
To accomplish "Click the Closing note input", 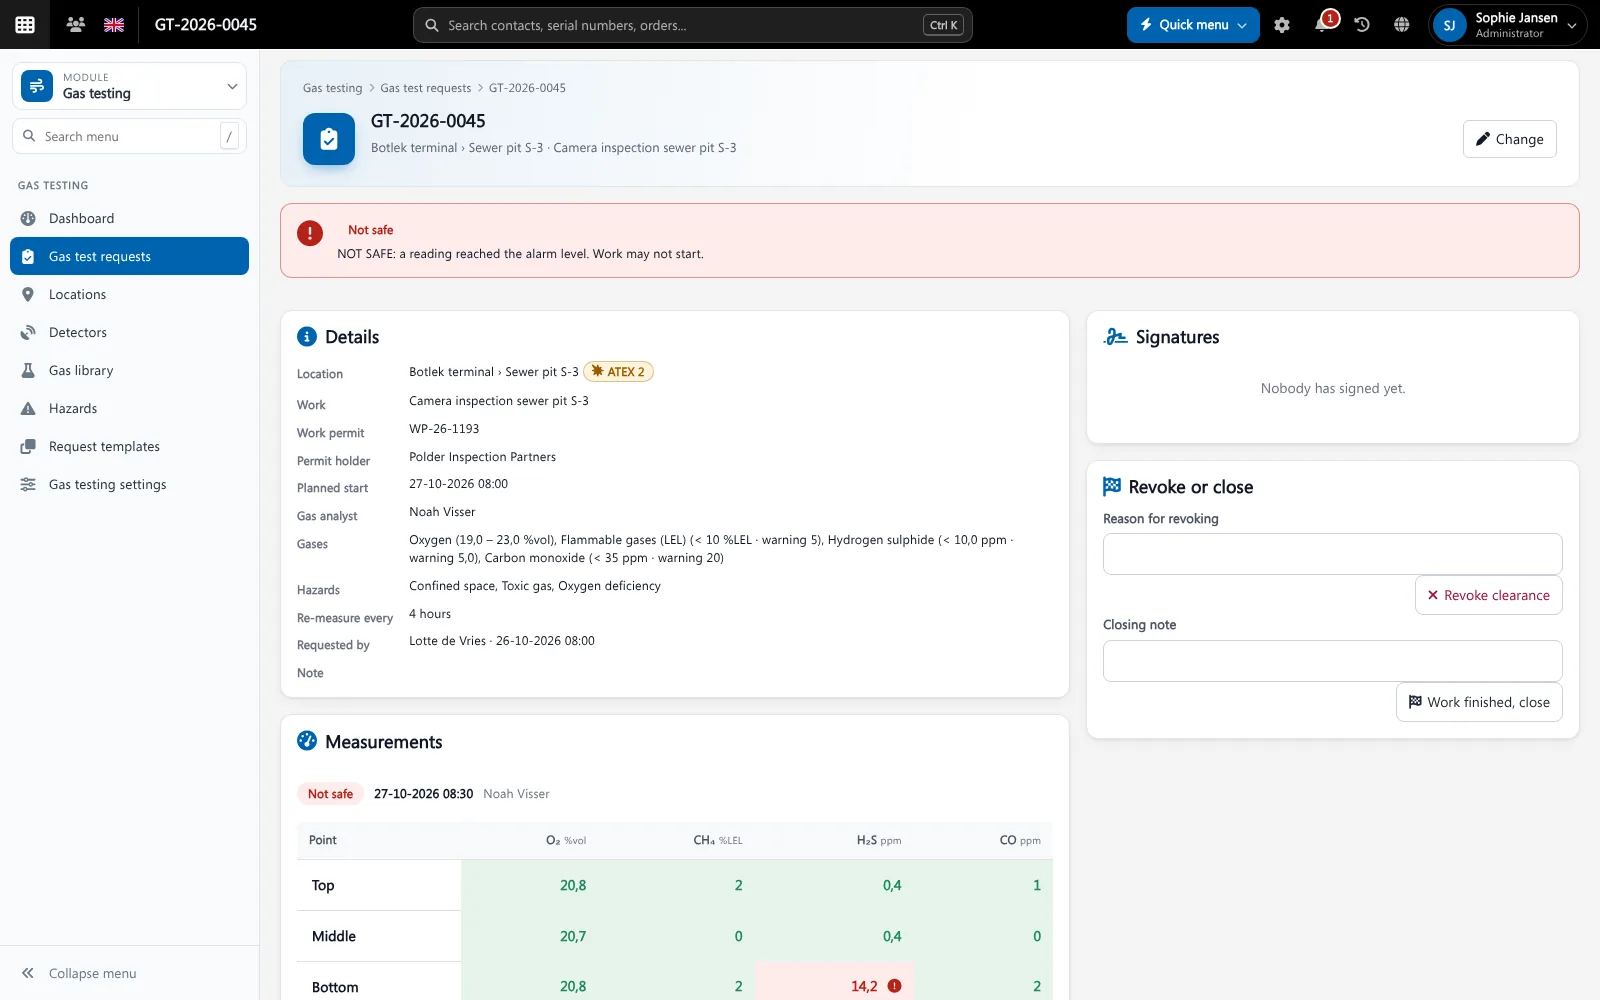I will coord(1332,661).
